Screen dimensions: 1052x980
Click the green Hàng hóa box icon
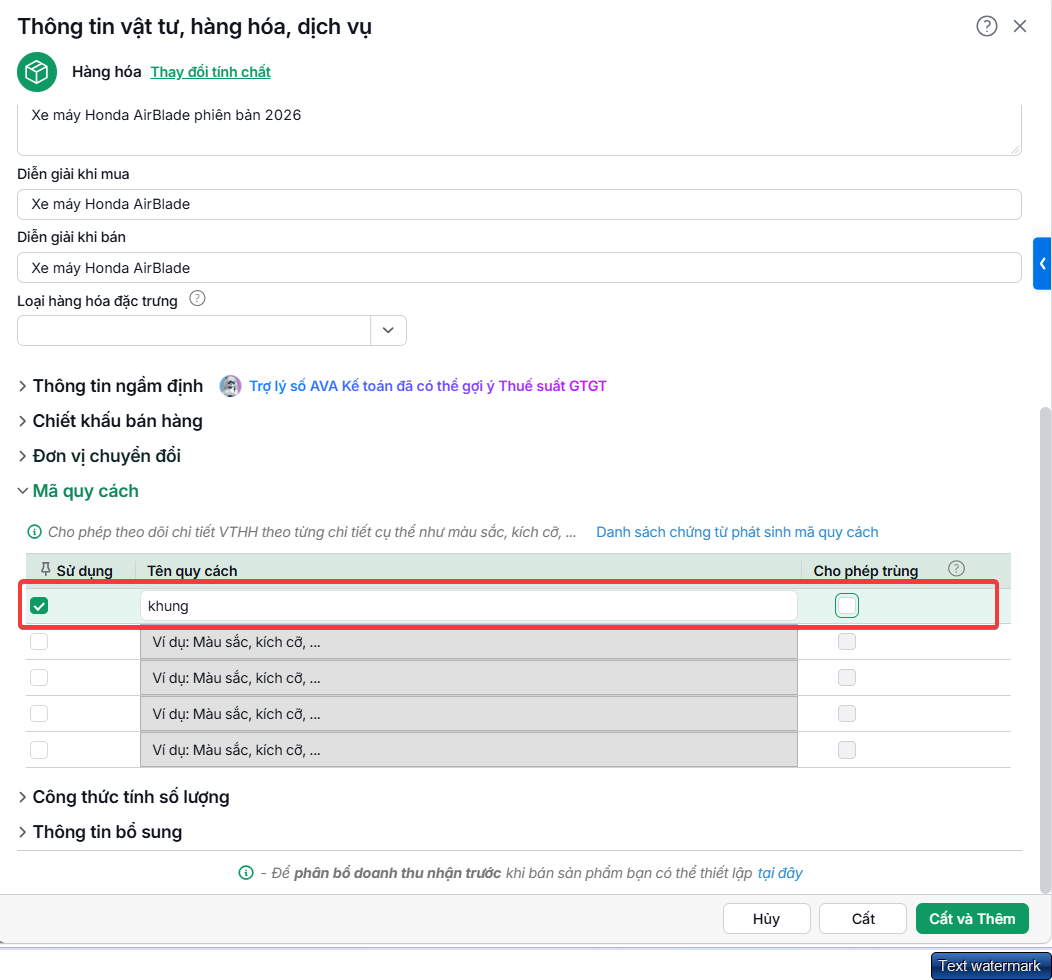37,72
